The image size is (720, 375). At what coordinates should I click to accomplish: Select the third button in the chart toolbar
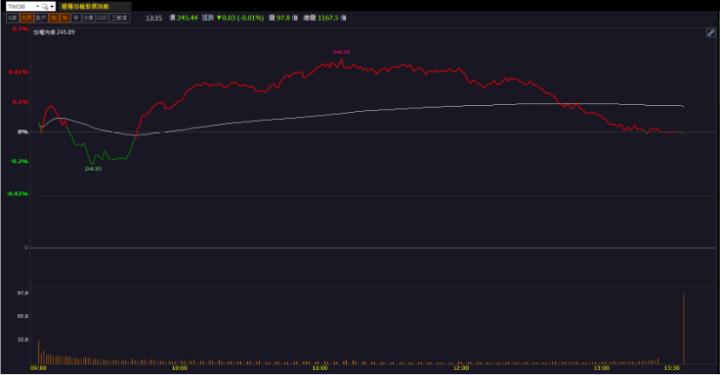pyautogui.click(x=41, y=18)
